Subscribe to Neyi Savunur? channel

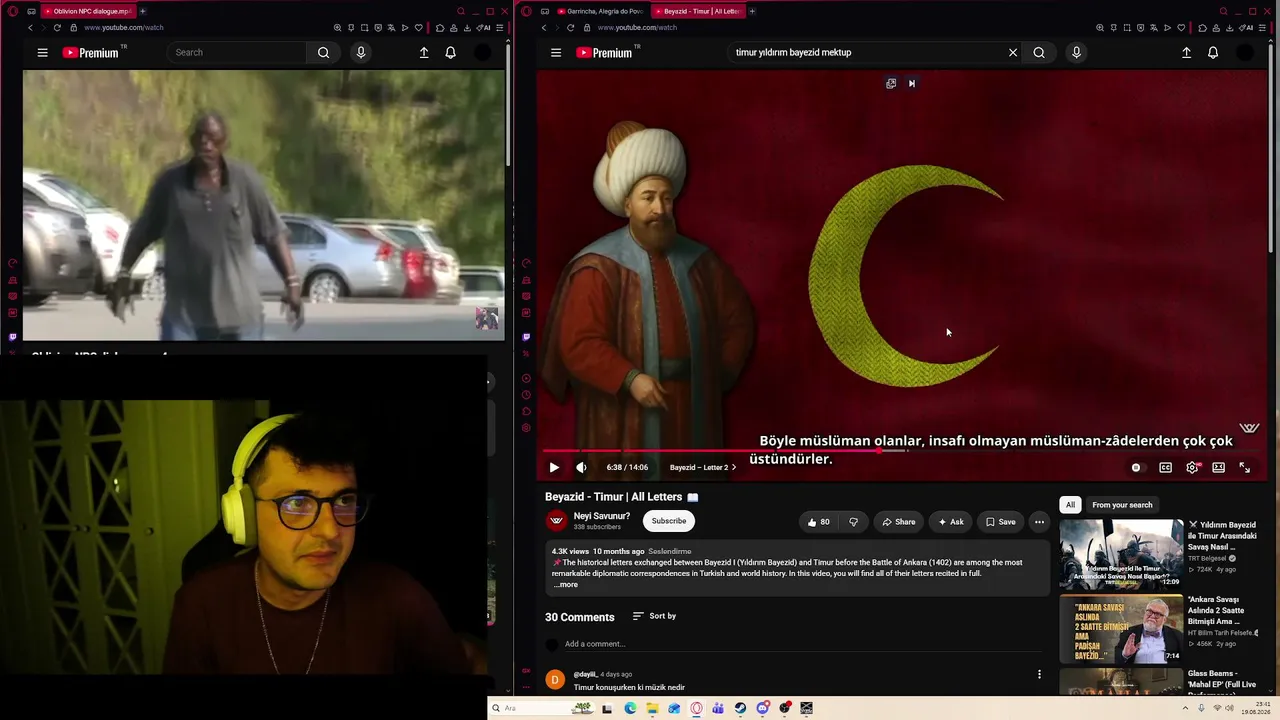point(669,521)
